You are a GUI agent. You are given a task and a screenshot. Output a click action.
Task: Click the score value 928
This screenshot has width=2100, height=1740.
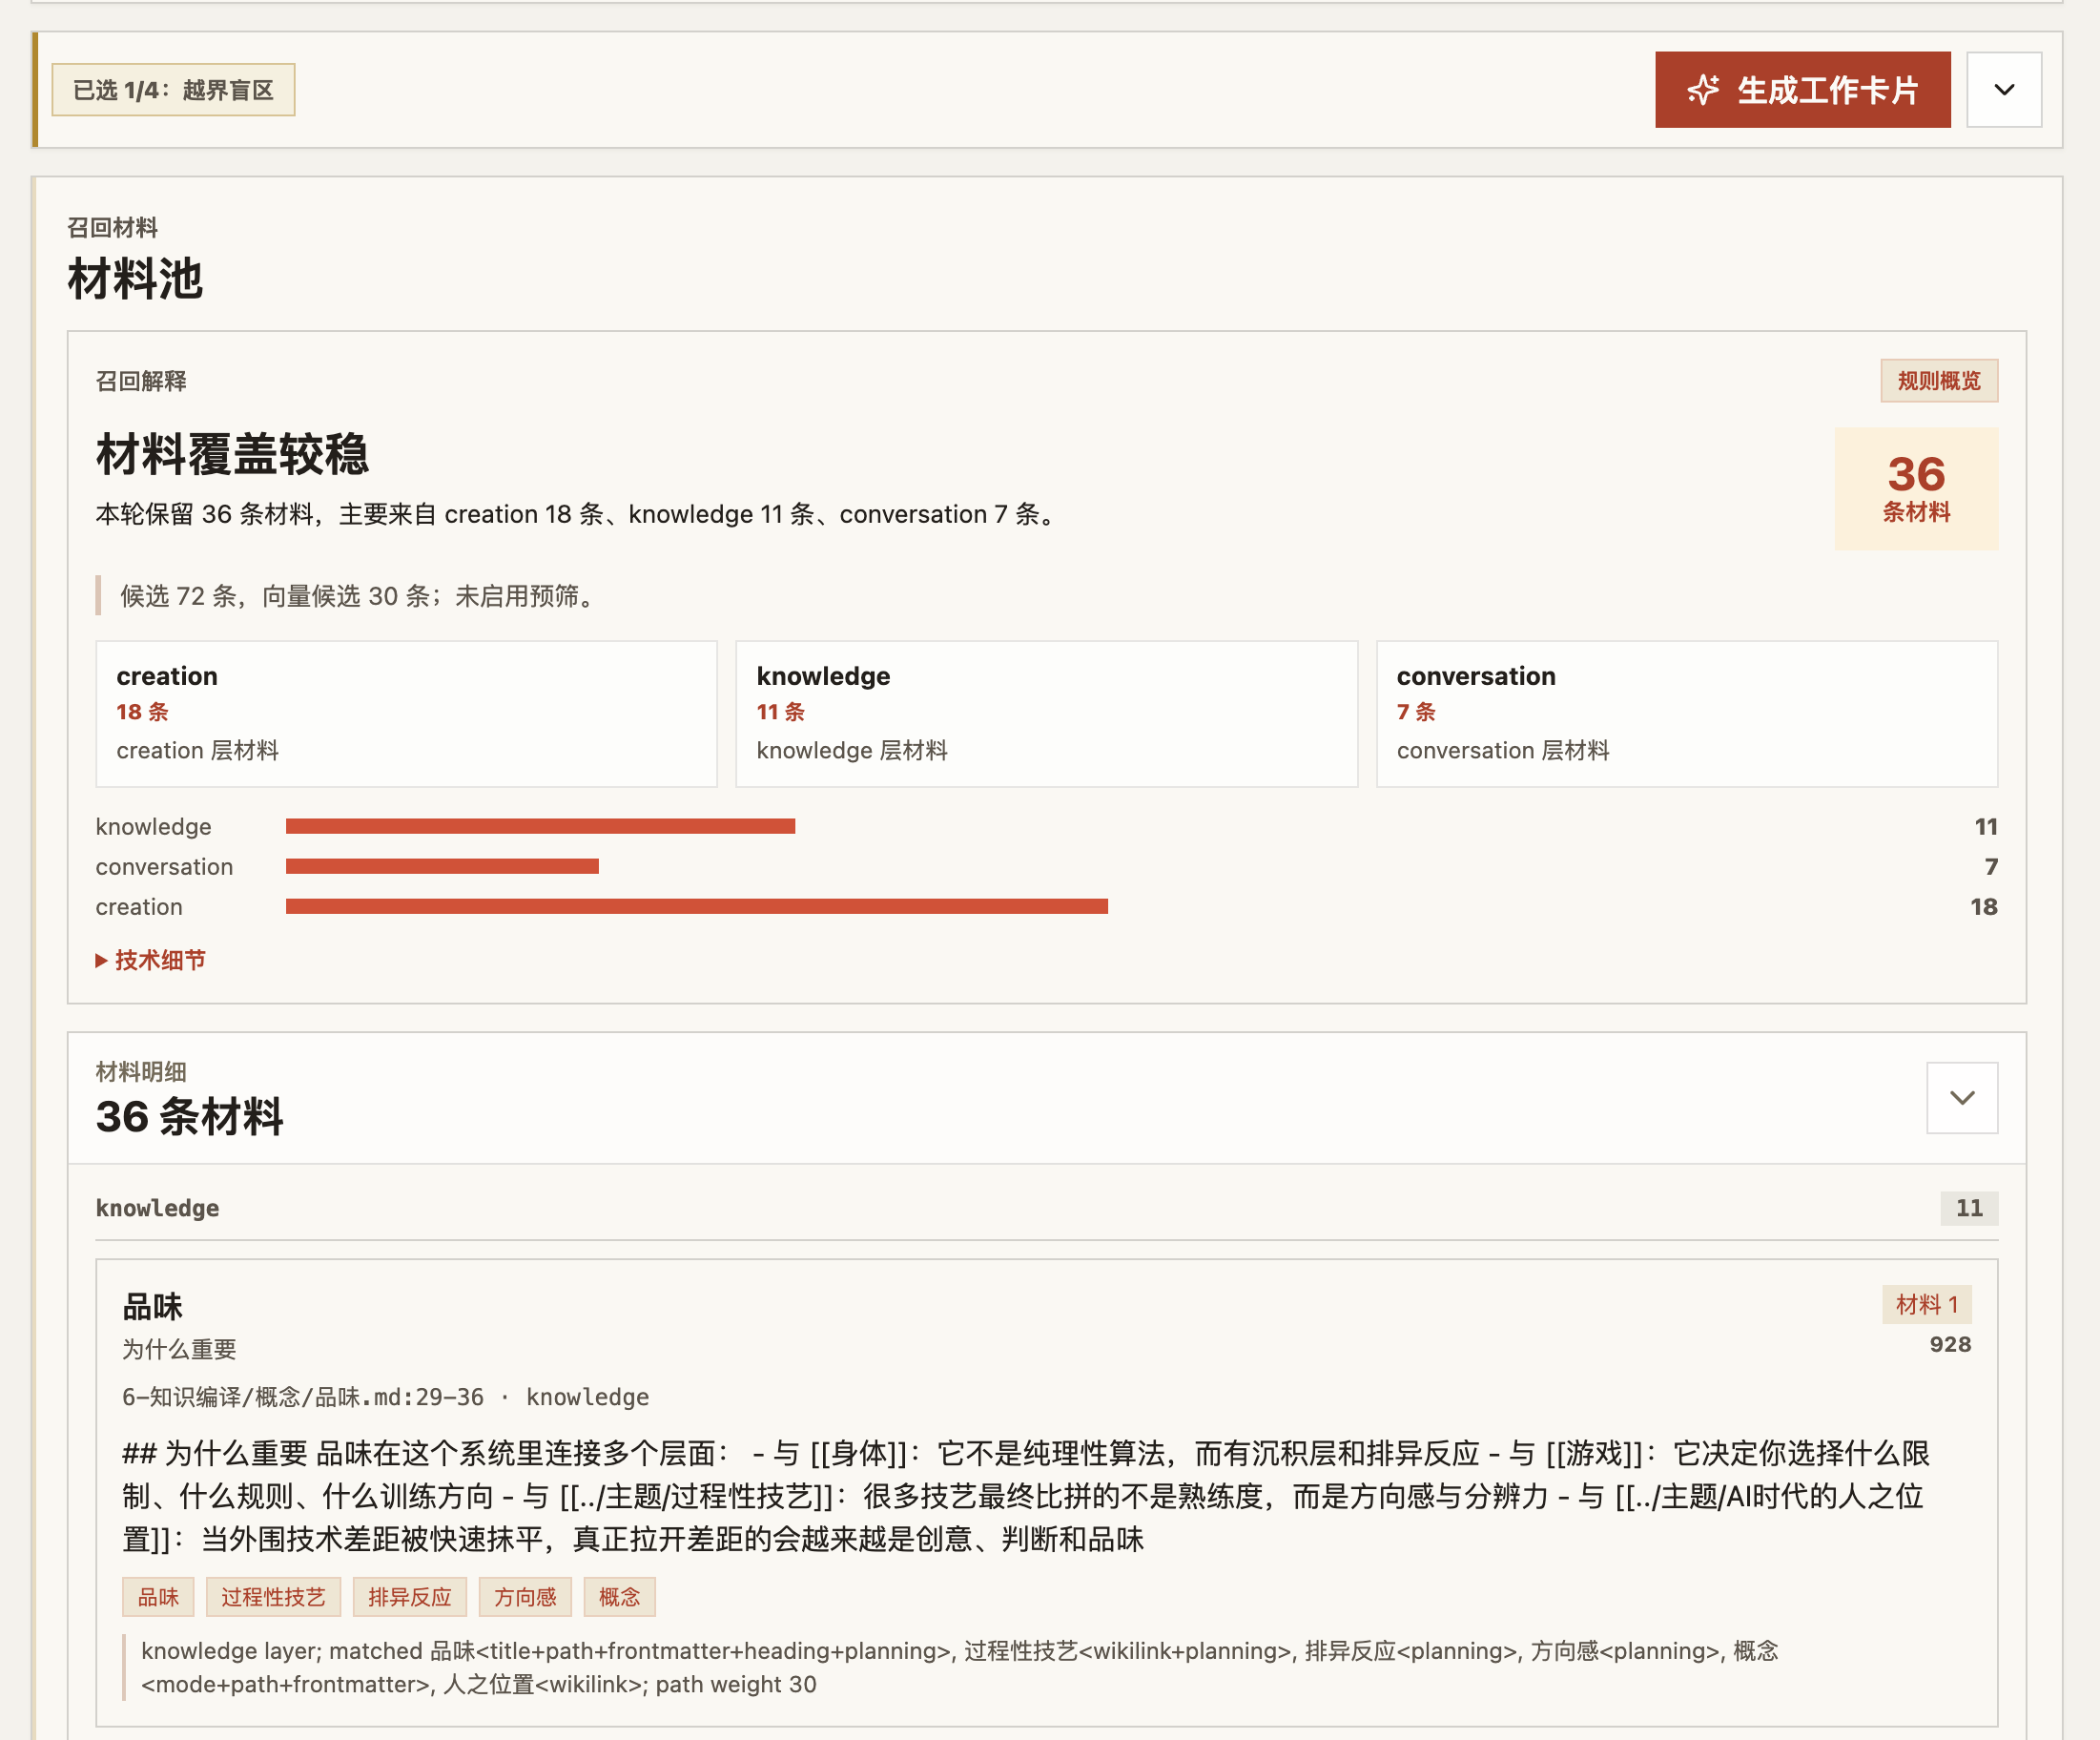pyautogui.click(x=1950, y=1345)
